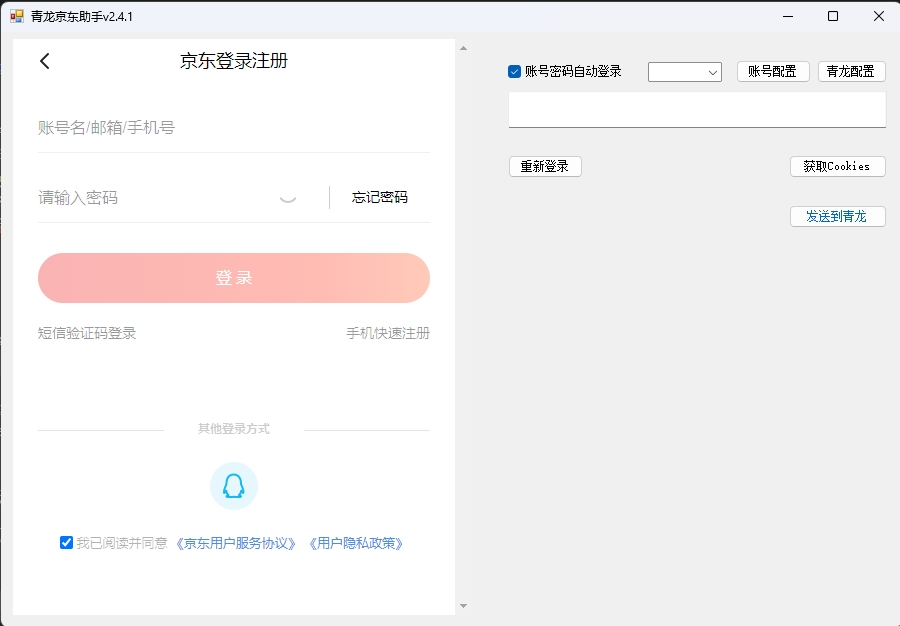Click the app icon in title bar
The height and width of the screenshot is (626, 900).
point(17,16)
